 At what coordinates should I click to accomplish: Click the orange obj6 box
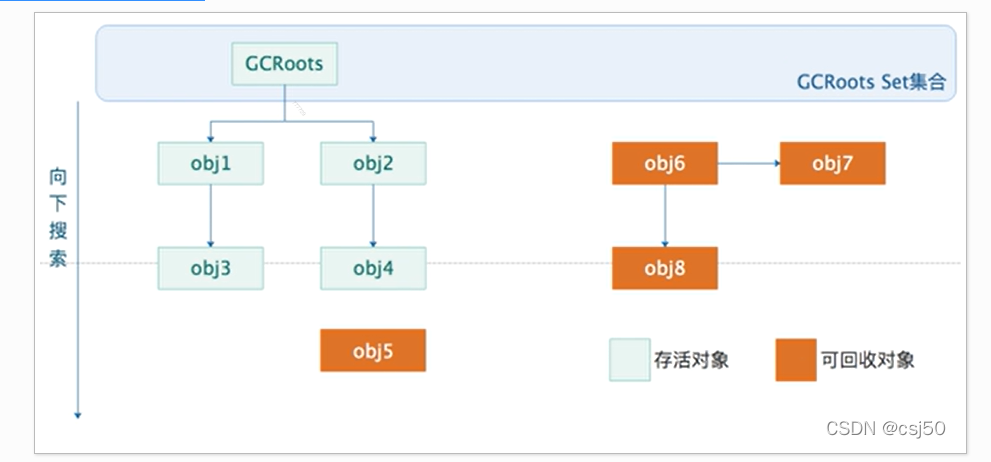(x=664, y=164)
